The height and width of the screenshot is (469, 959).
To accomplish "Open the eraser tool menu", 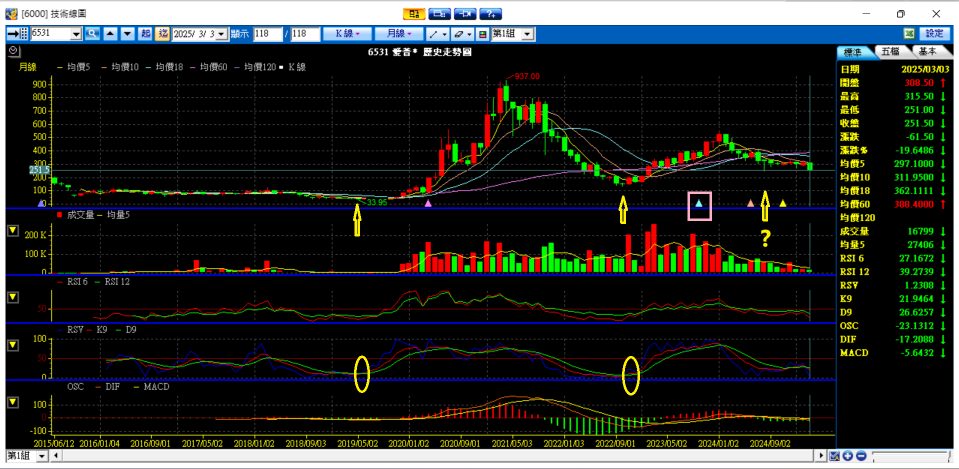I will click(x=463, y=33).
